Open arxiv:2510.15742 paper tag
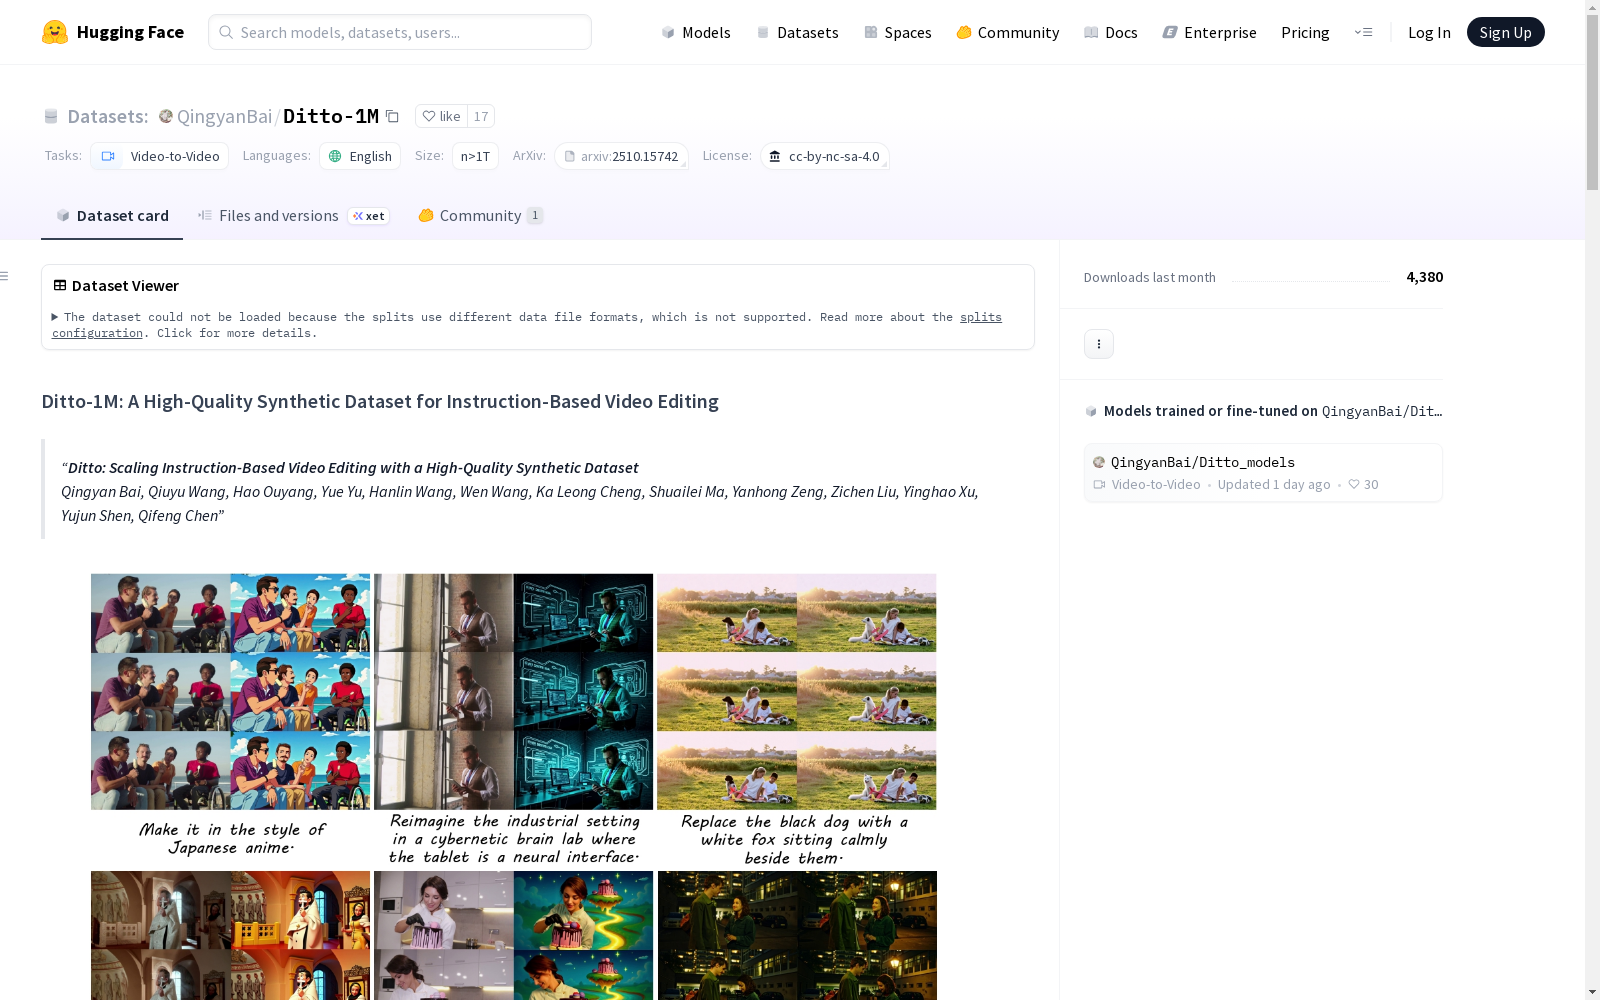Viewport: 1600px width, 1000px height. click(x=621, y=156)
